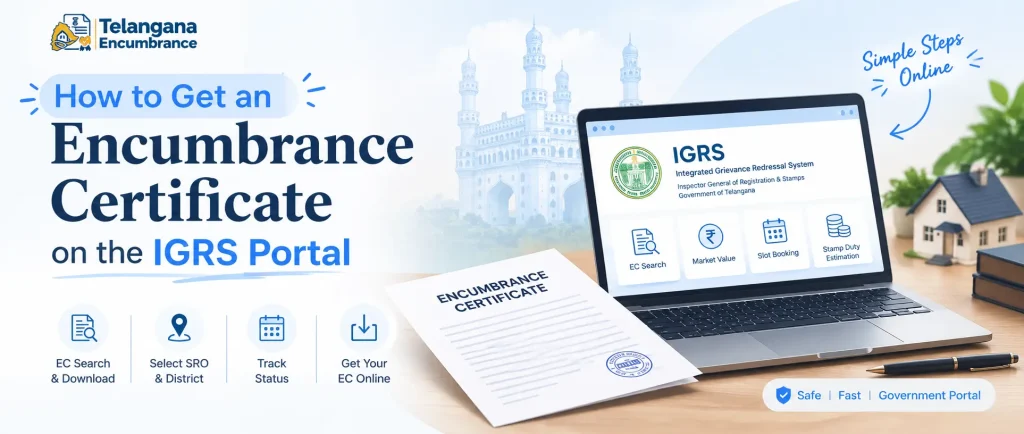Image resolution: width=1024 pixels, height=434 pixels.
Task: Click the miniature house model
Action: pos(961,213)
